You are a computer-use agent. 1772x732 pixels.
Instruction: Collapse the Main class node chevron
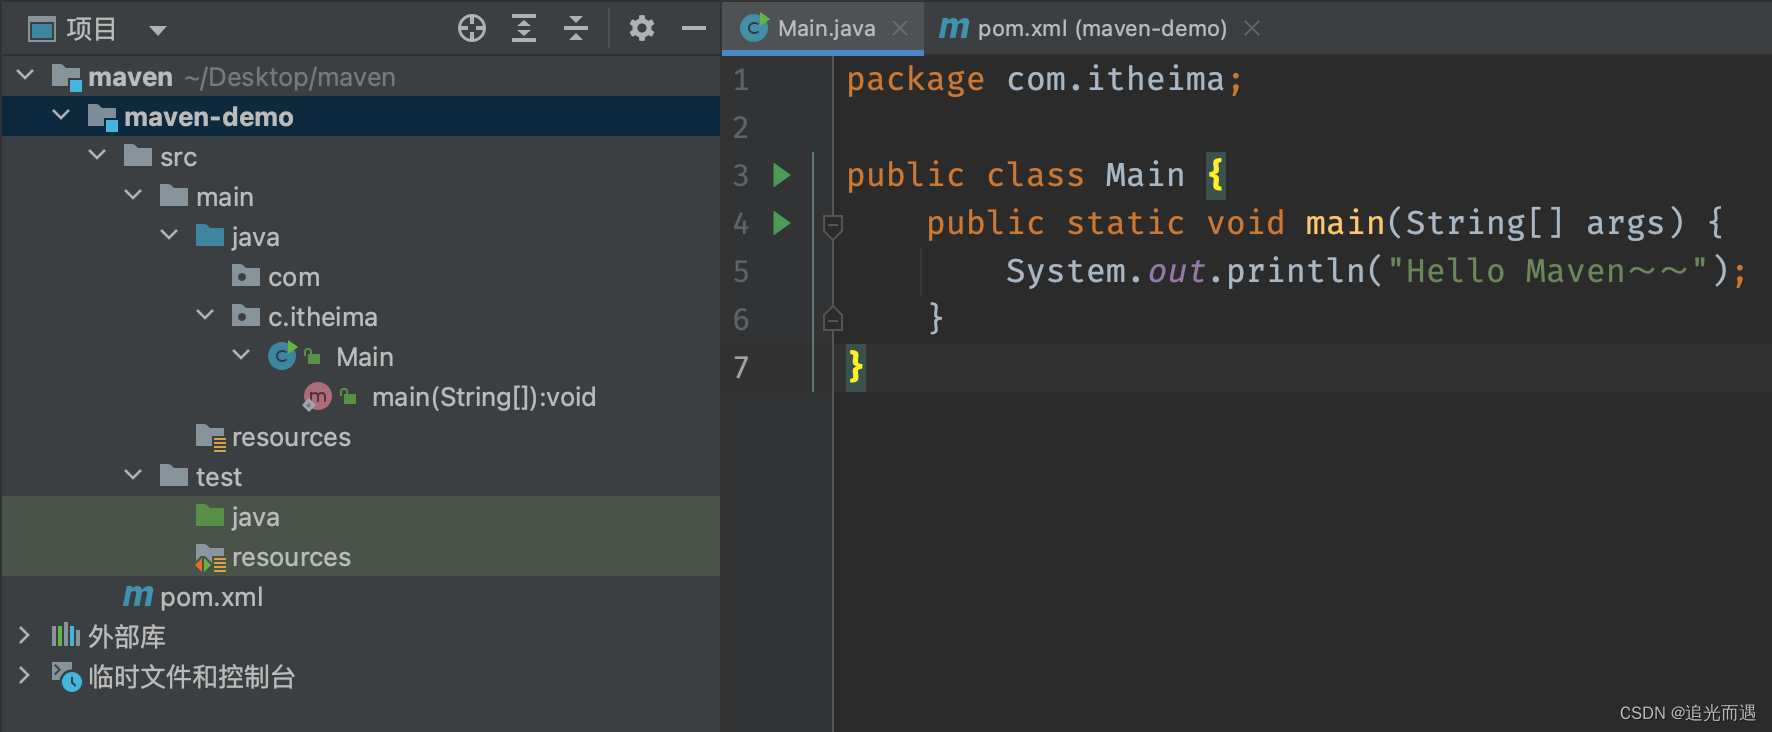(x=242, y=355)
